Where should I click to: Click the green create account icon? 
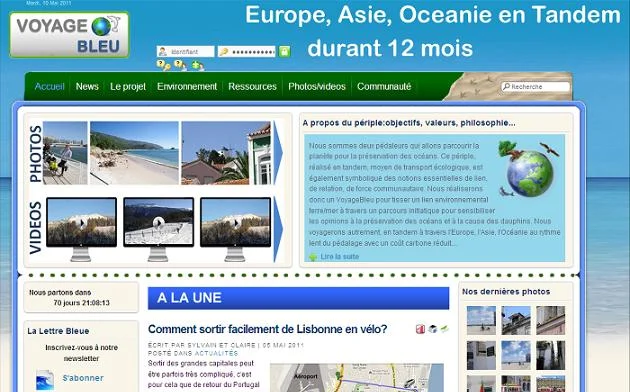click(x=197, y=65)
